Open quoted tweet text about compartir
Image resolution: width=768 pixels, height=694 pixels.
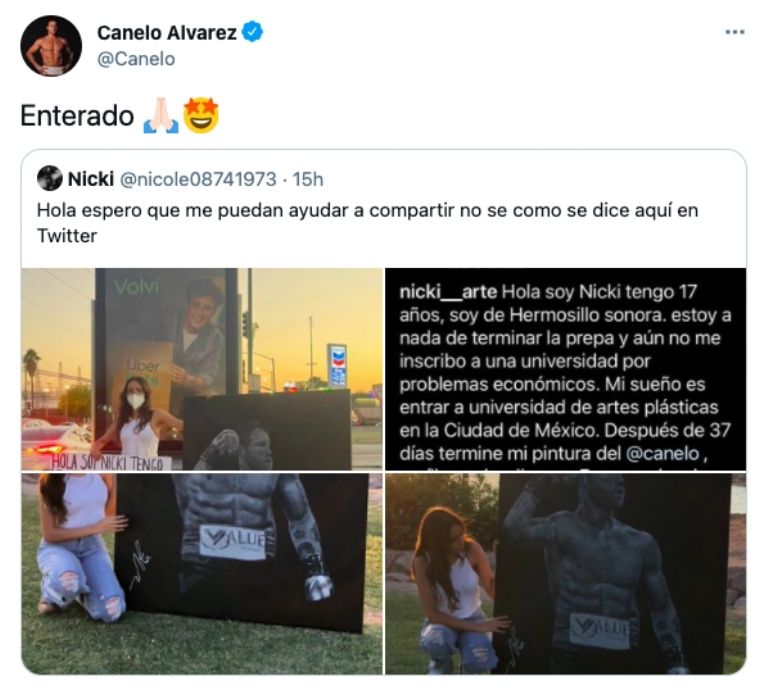click(367, 223)
